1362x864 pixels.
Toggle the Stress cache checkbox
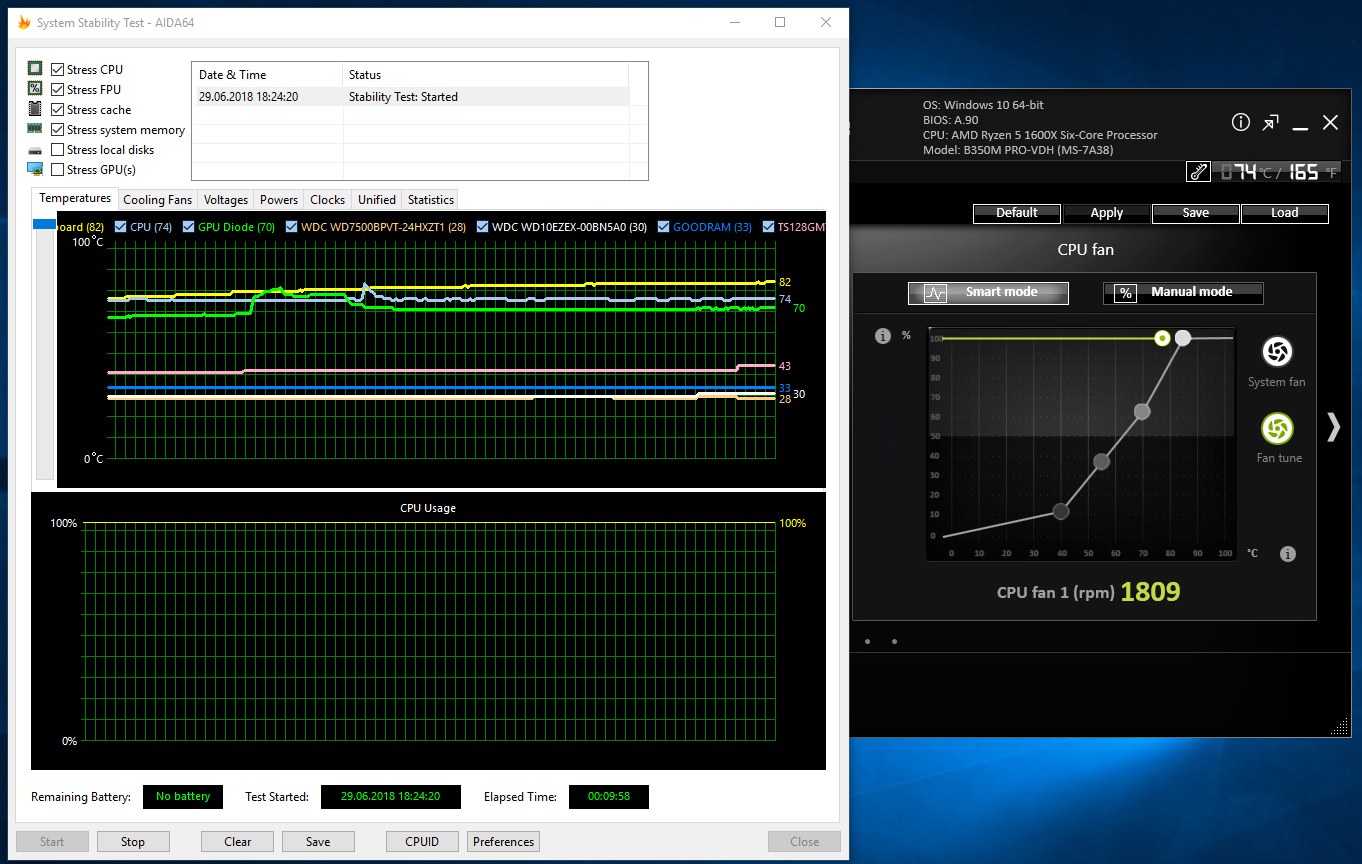[58, 110]
